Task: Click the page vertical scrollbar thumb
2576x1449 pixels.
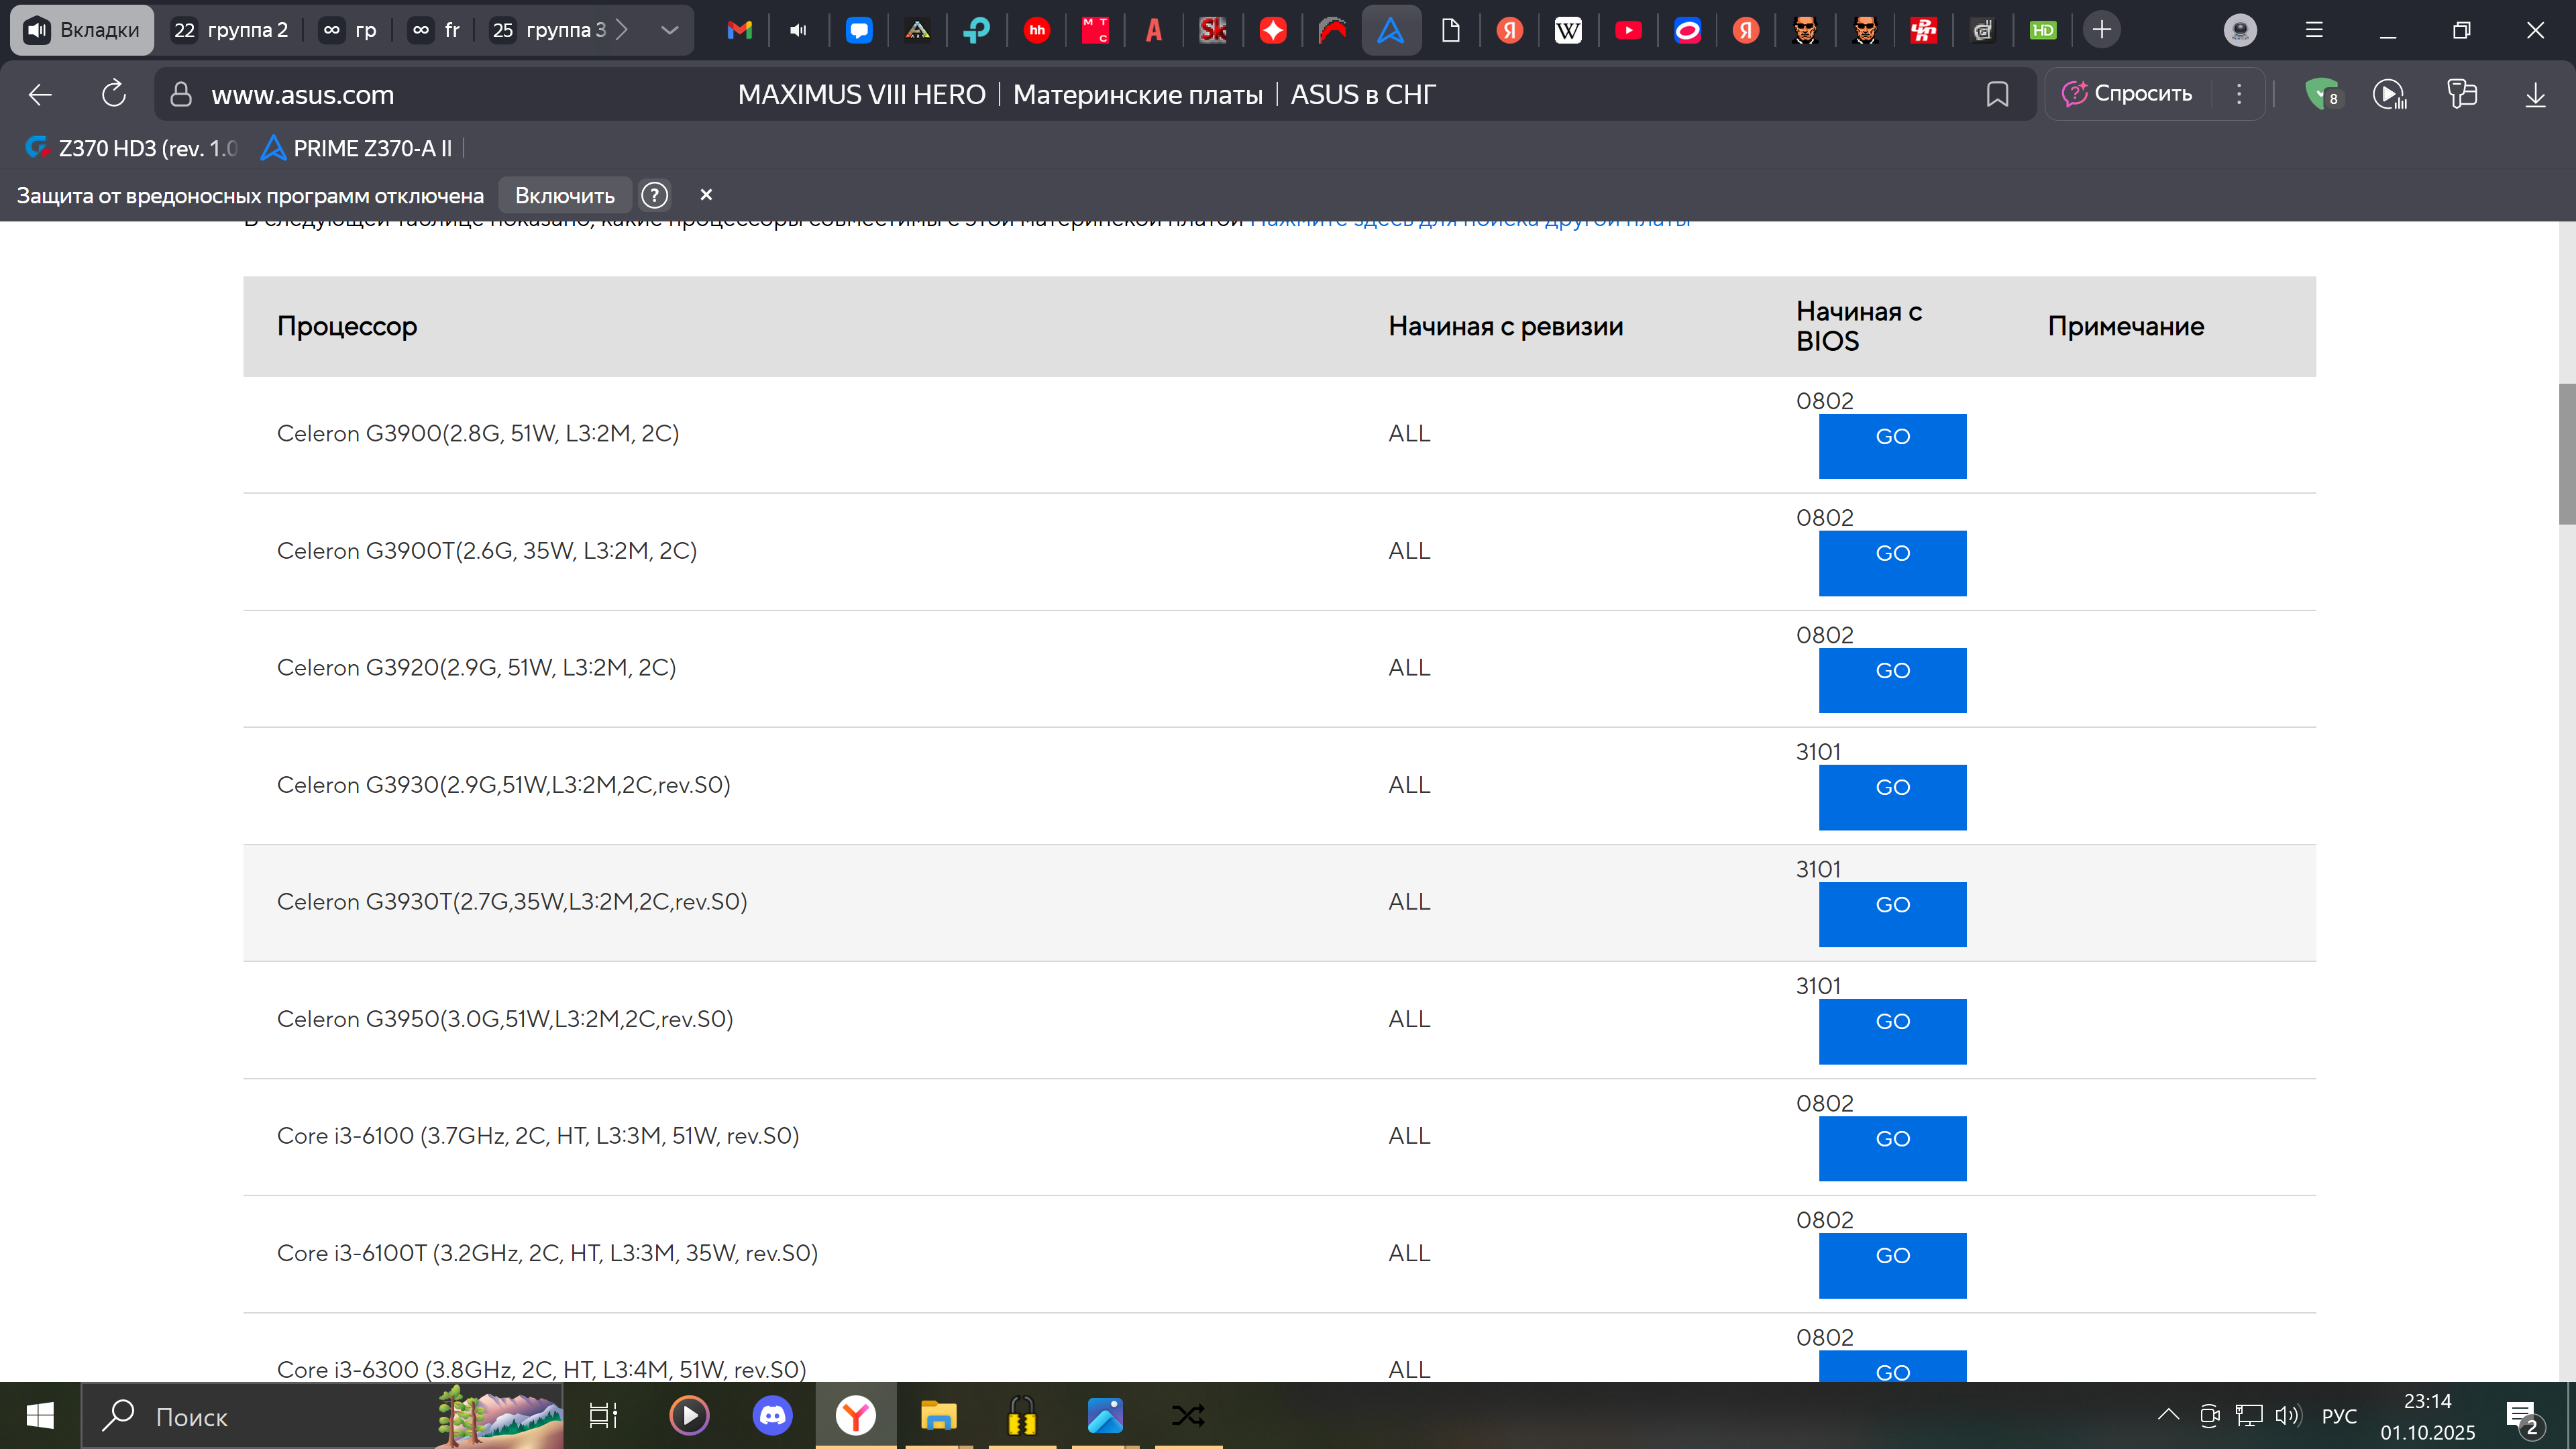Action: pos(2566,453)
